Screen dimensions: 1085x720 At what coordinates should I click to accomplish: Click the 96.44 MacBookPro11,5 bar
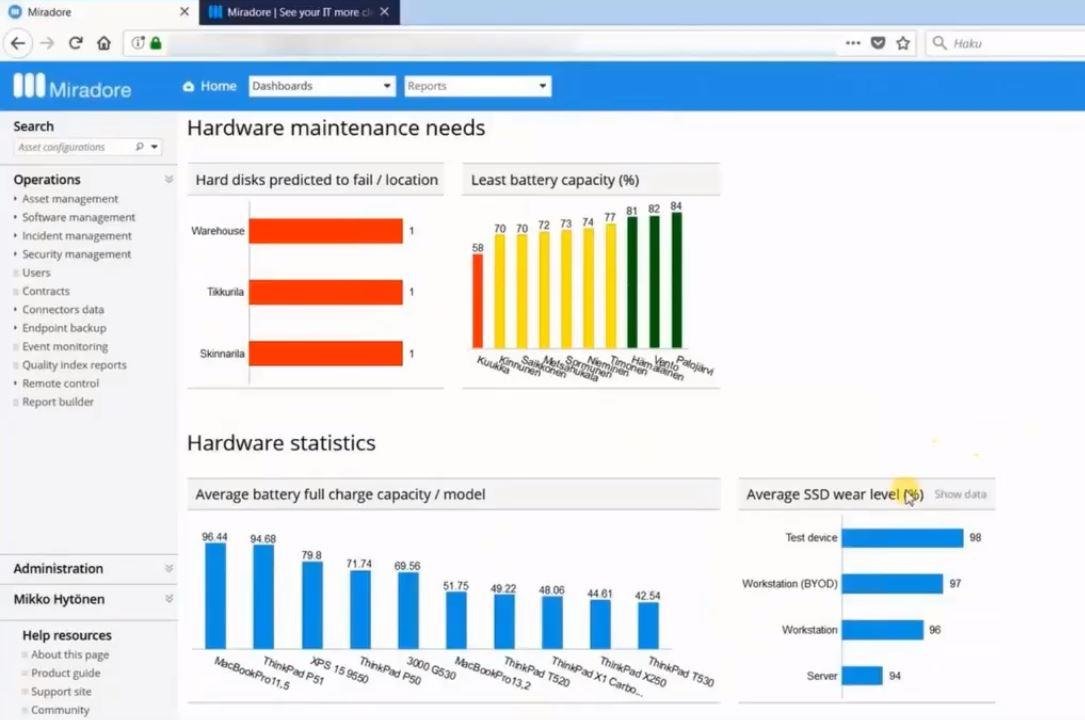(x=215, y=596)
